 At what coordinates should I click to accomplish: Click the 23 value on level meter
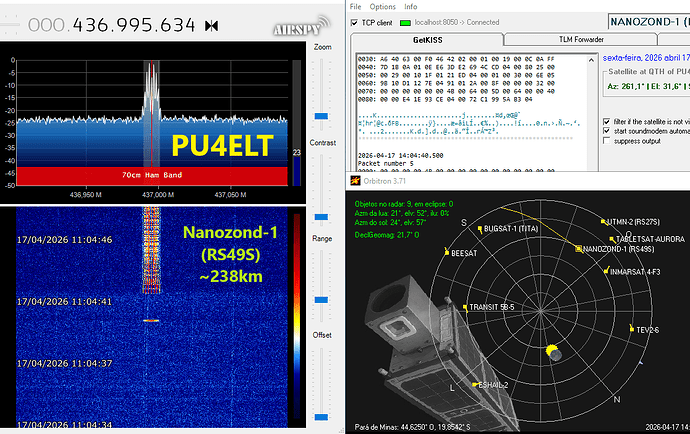click(x=297, y=152)
